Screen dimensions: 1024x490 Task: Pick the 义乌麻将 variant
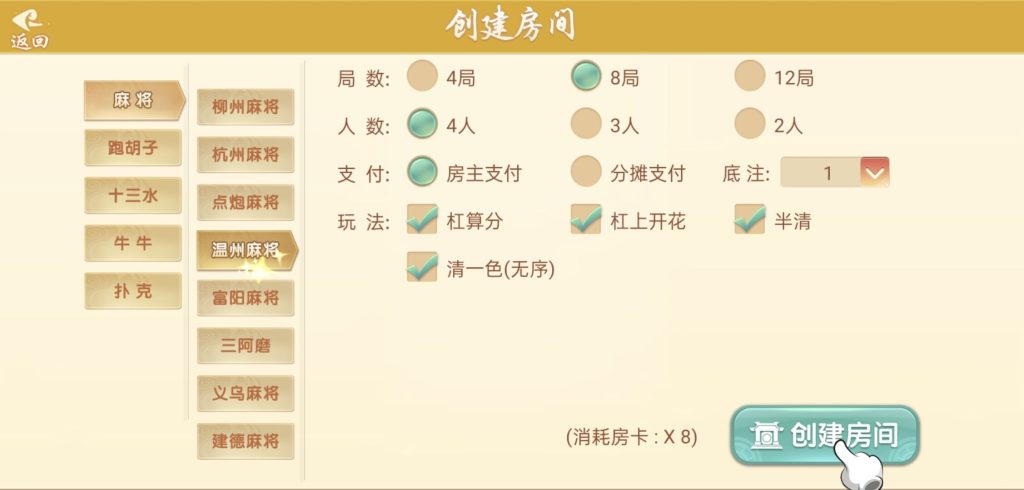(x=245, y=393)
